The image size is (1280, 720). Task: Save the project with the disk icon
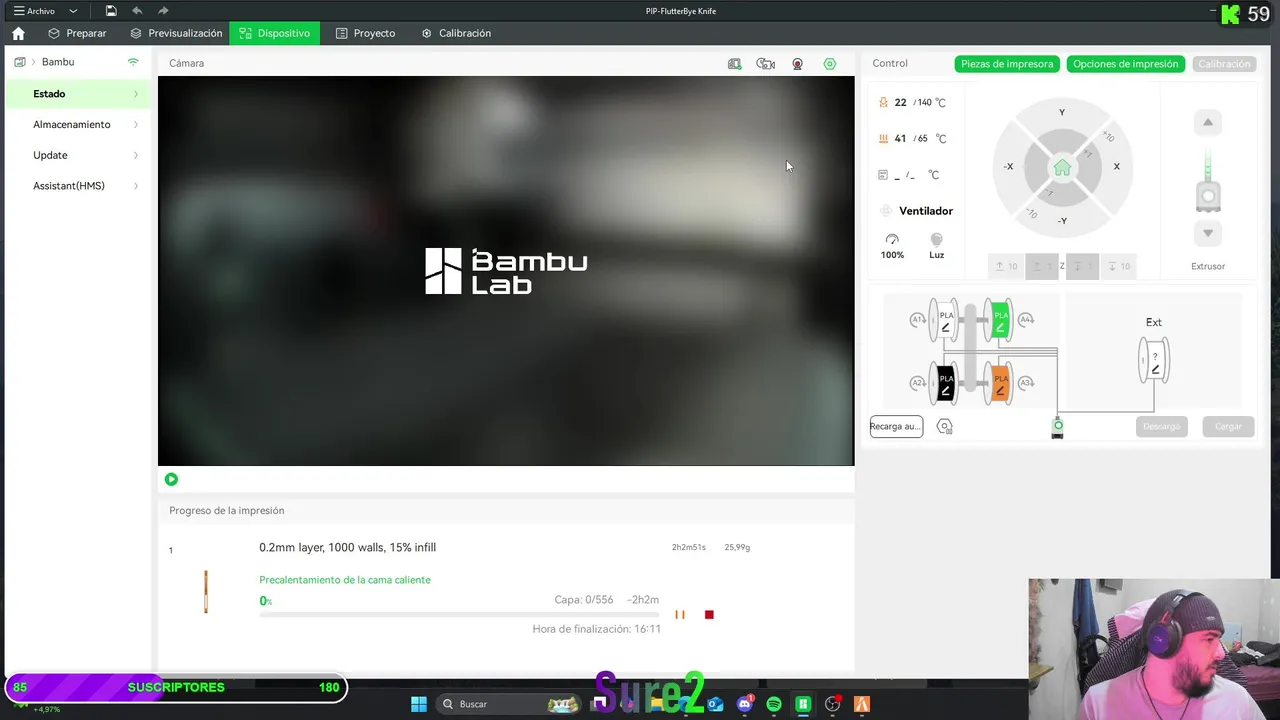tap(111, 11)
